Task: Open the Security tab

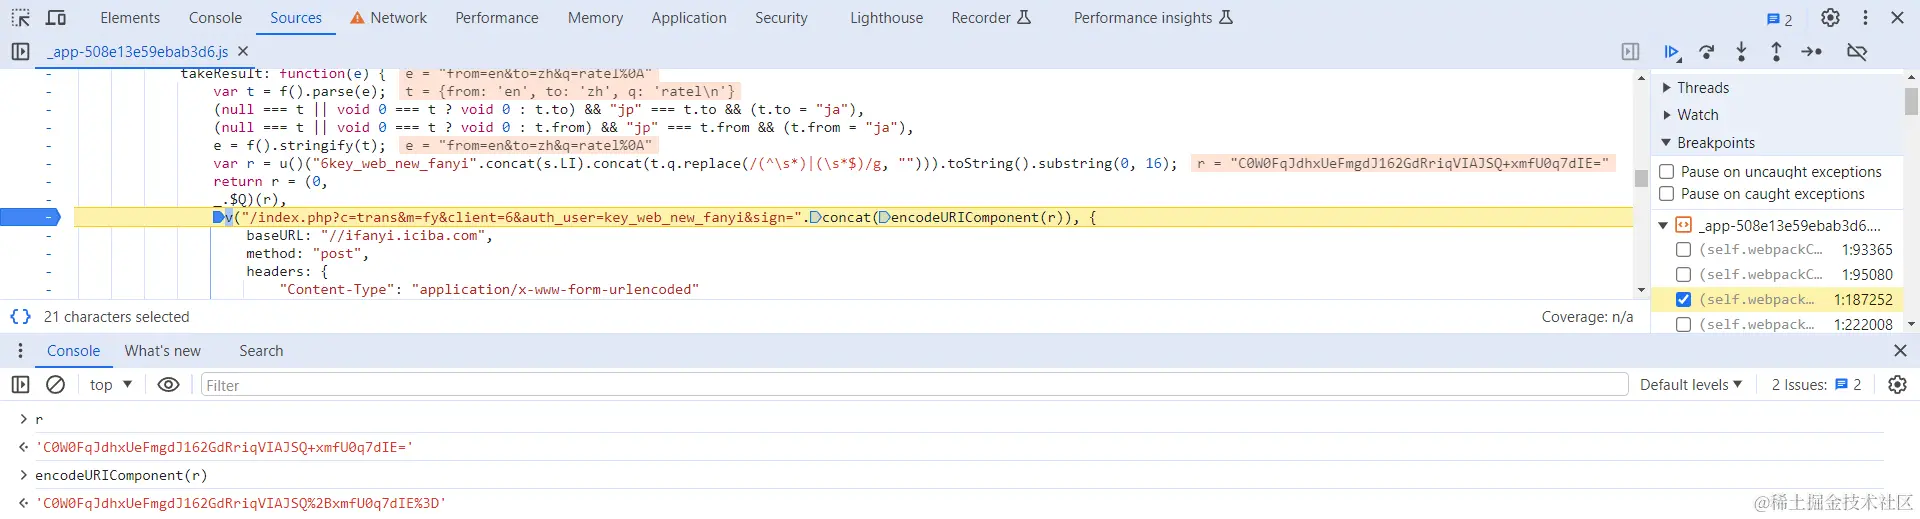Action: [781, 18]
